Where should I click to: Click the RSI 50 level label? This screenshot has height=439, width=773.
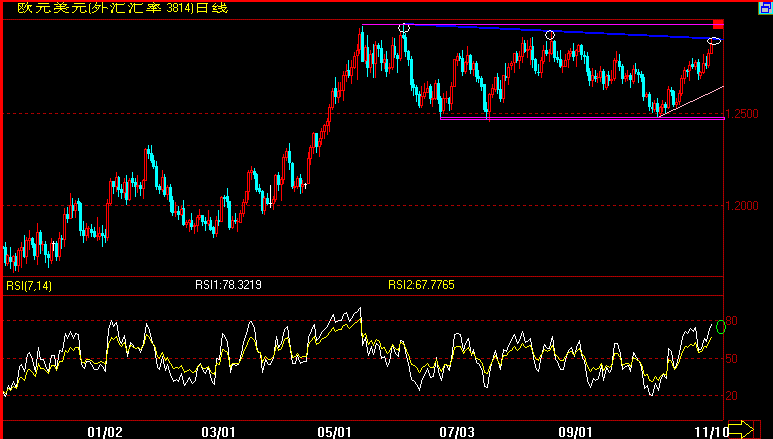[x=732, y=359]
